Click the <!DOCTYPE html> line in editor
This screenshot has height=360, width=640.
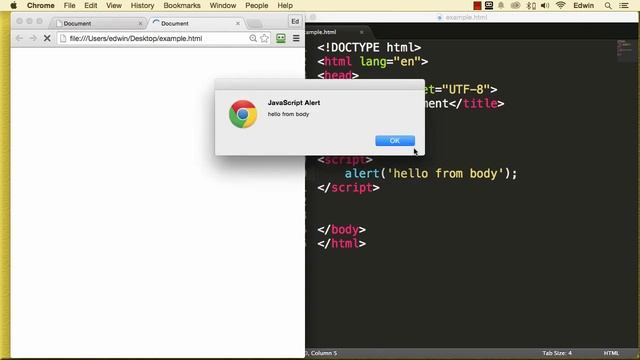(369, 47)
